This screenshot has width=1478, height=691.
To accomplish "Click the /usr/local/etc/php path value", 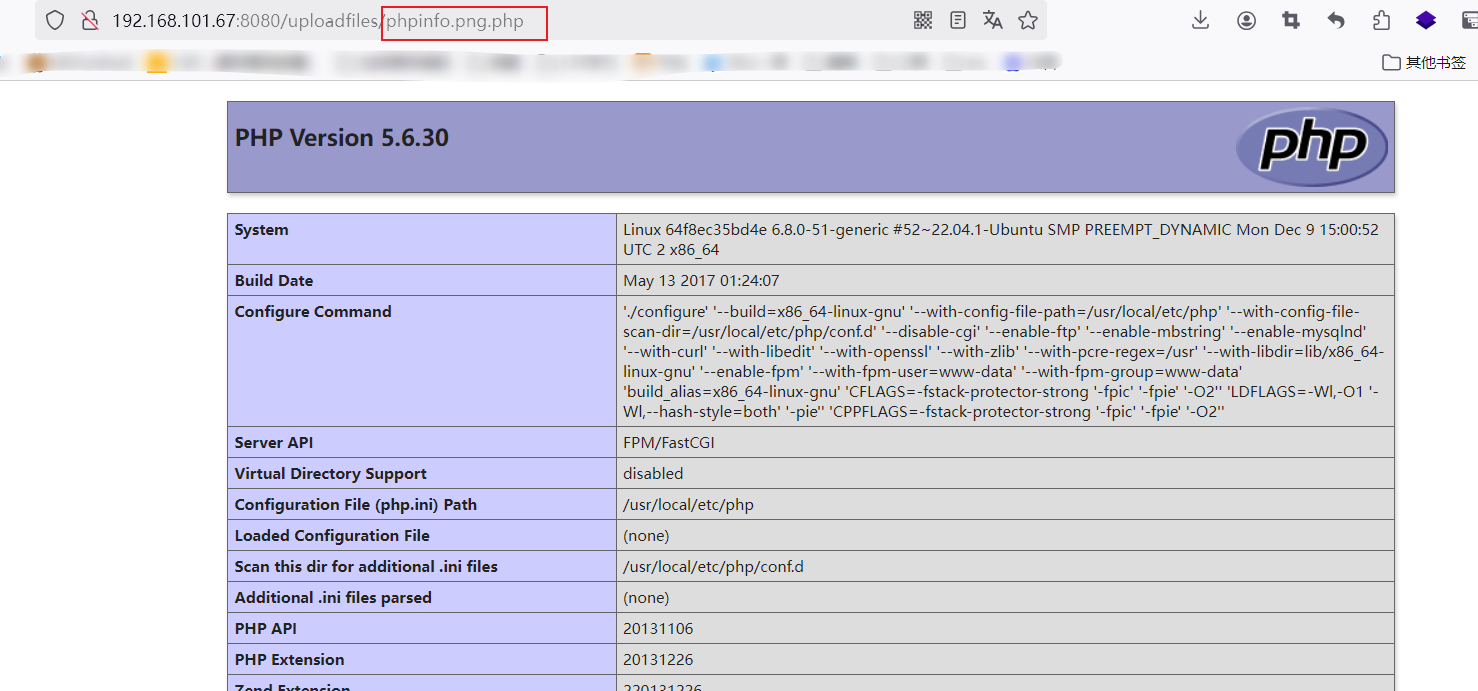I will coord(688,505).
